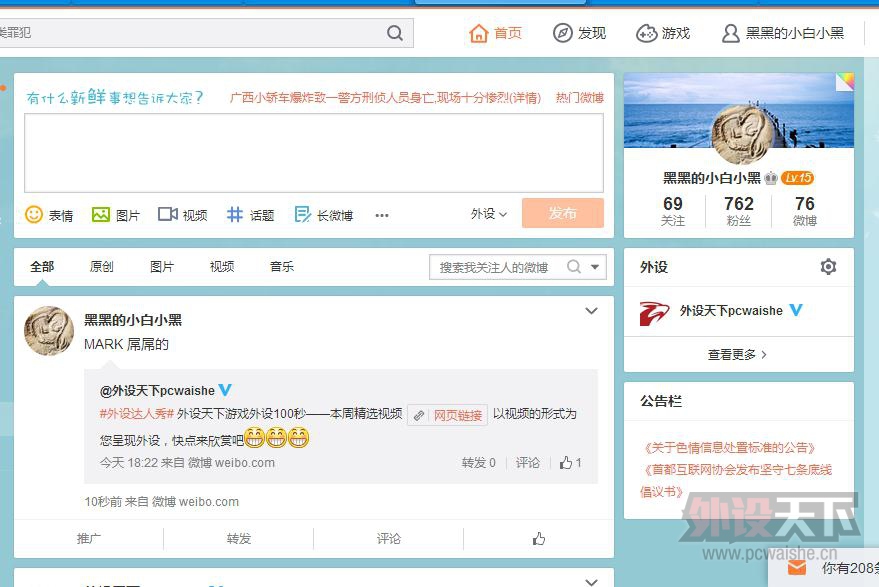The height and width of the screenshot is (587, 879).
Task: Open the 69 关注 following list
Action: [x=673, y=211]
